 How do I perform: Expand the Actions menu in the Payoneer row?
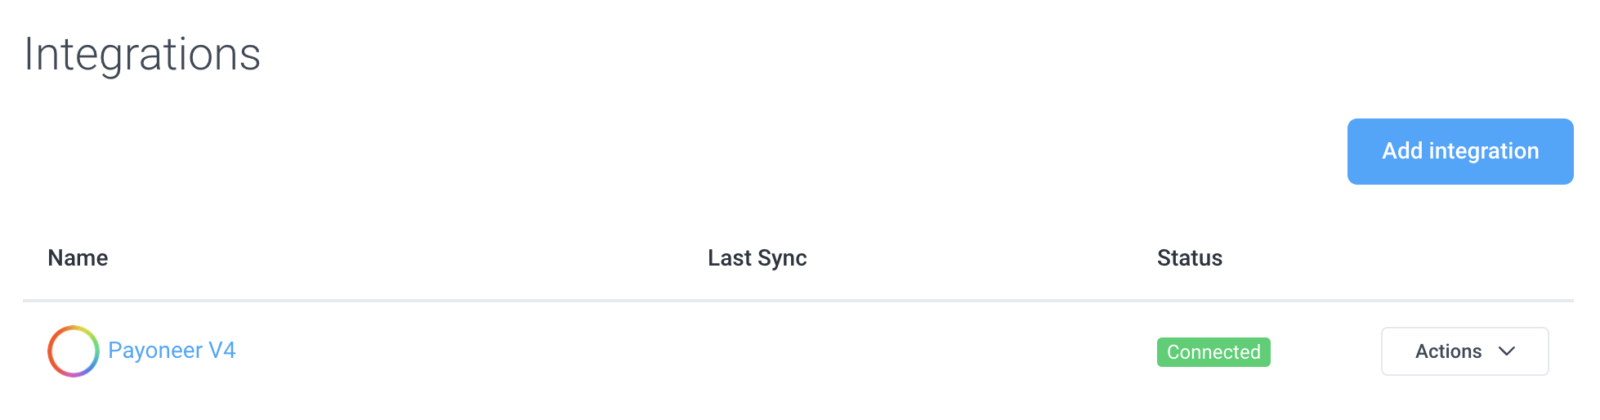tap(1464, 351)
